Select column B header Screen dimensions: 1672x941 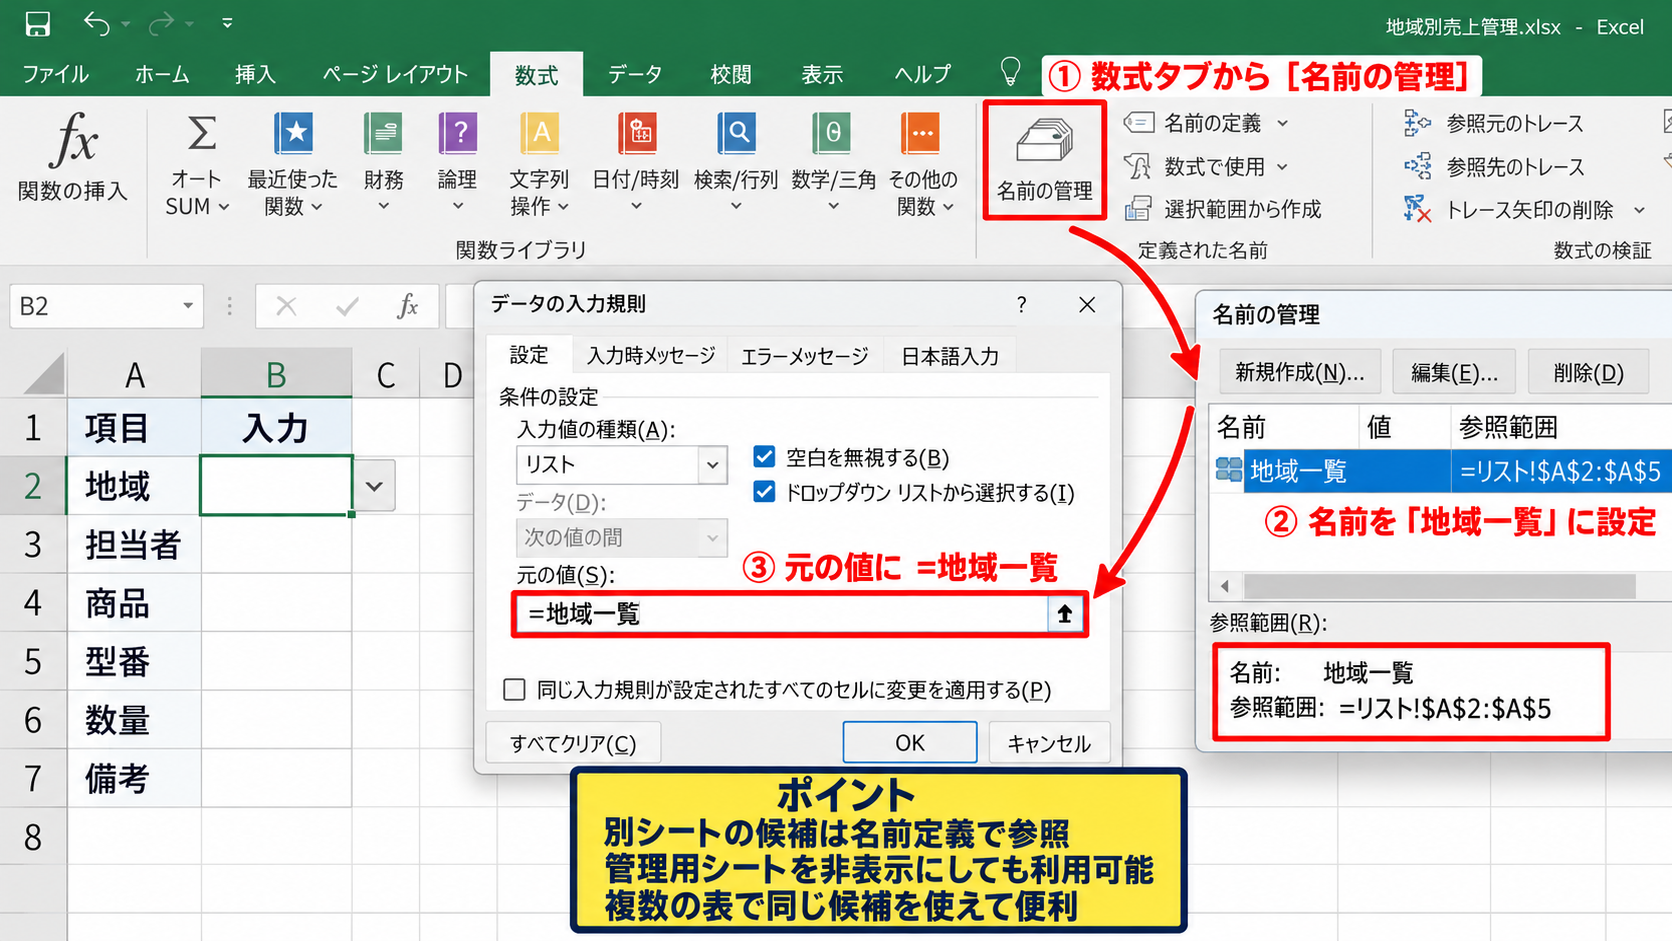coord(276,375)
